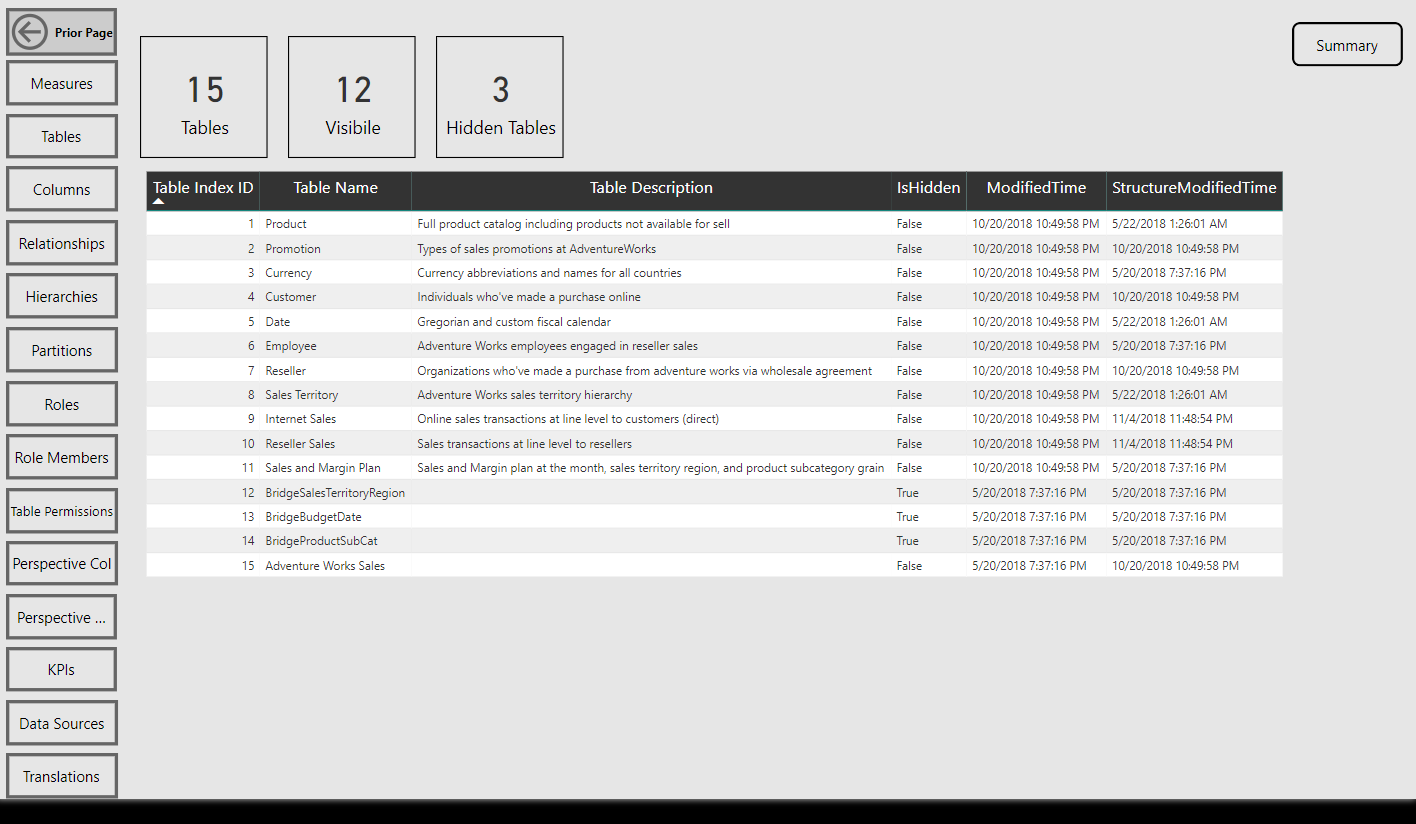Click the 12 Visibile card

point(351,96)
